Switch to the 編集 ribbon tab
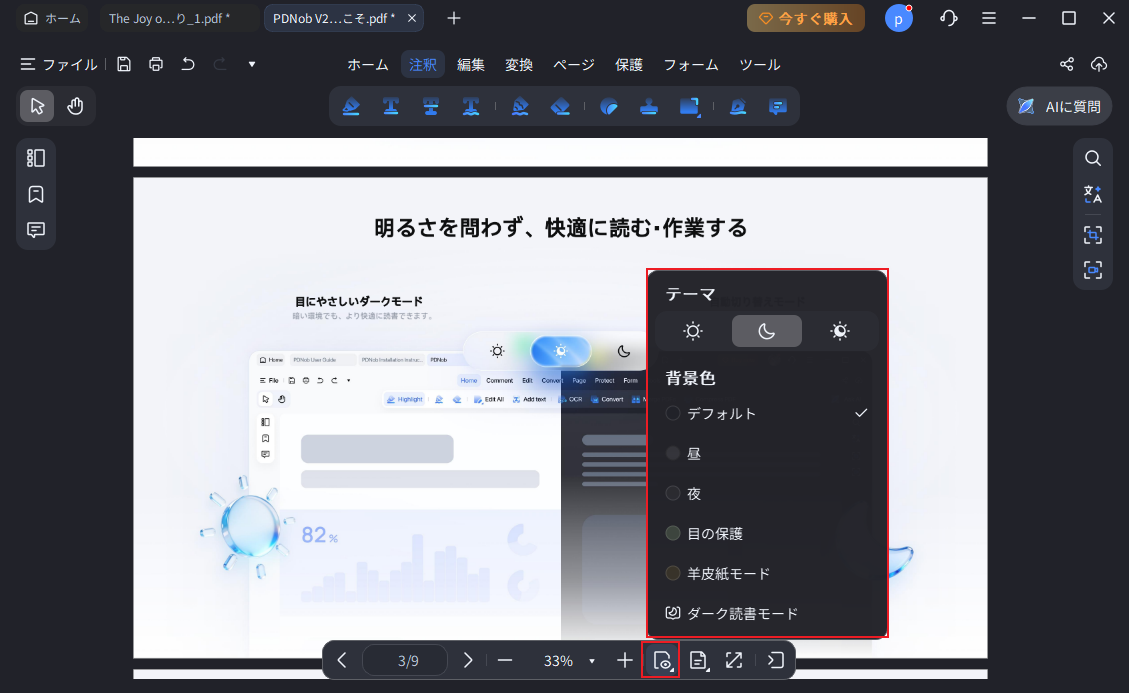Screen dimensions: 1129x693 click(470, 64)
